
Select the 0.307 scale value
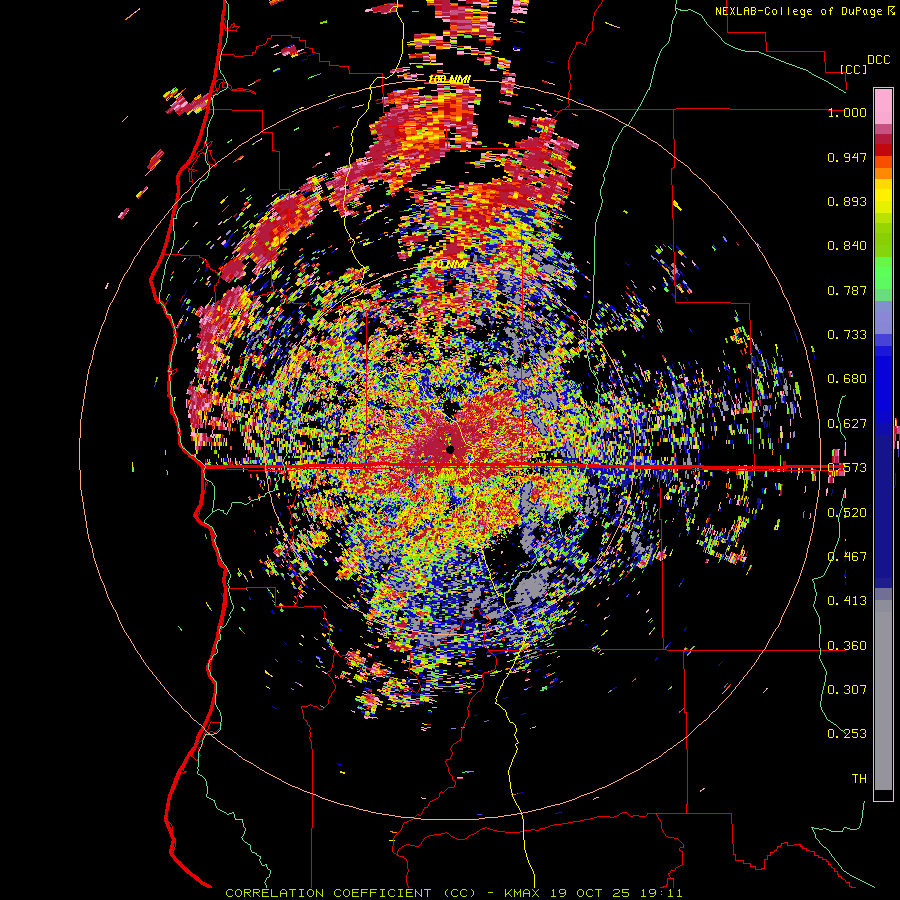[x=847, y=690]
